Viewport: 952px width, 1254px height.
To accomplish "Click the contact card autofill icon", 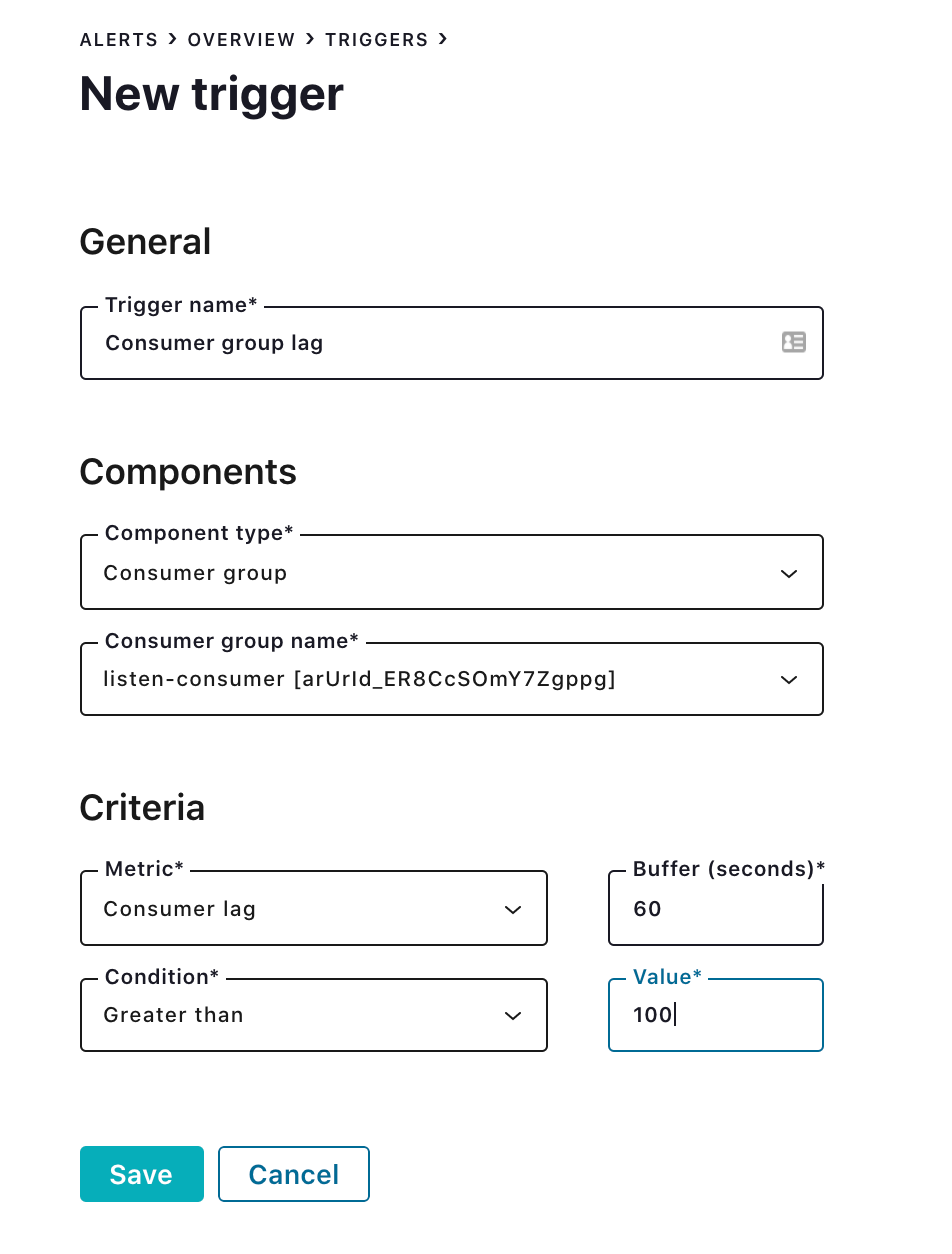I will pos(793,343).
